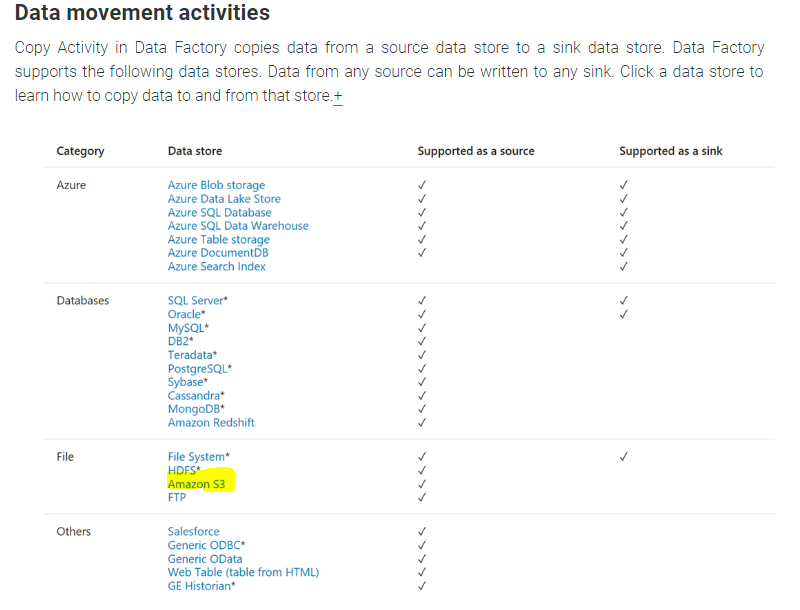Click the source checkmark for Azure Blob storage
The image size is (800, 610).
(422, 185)
